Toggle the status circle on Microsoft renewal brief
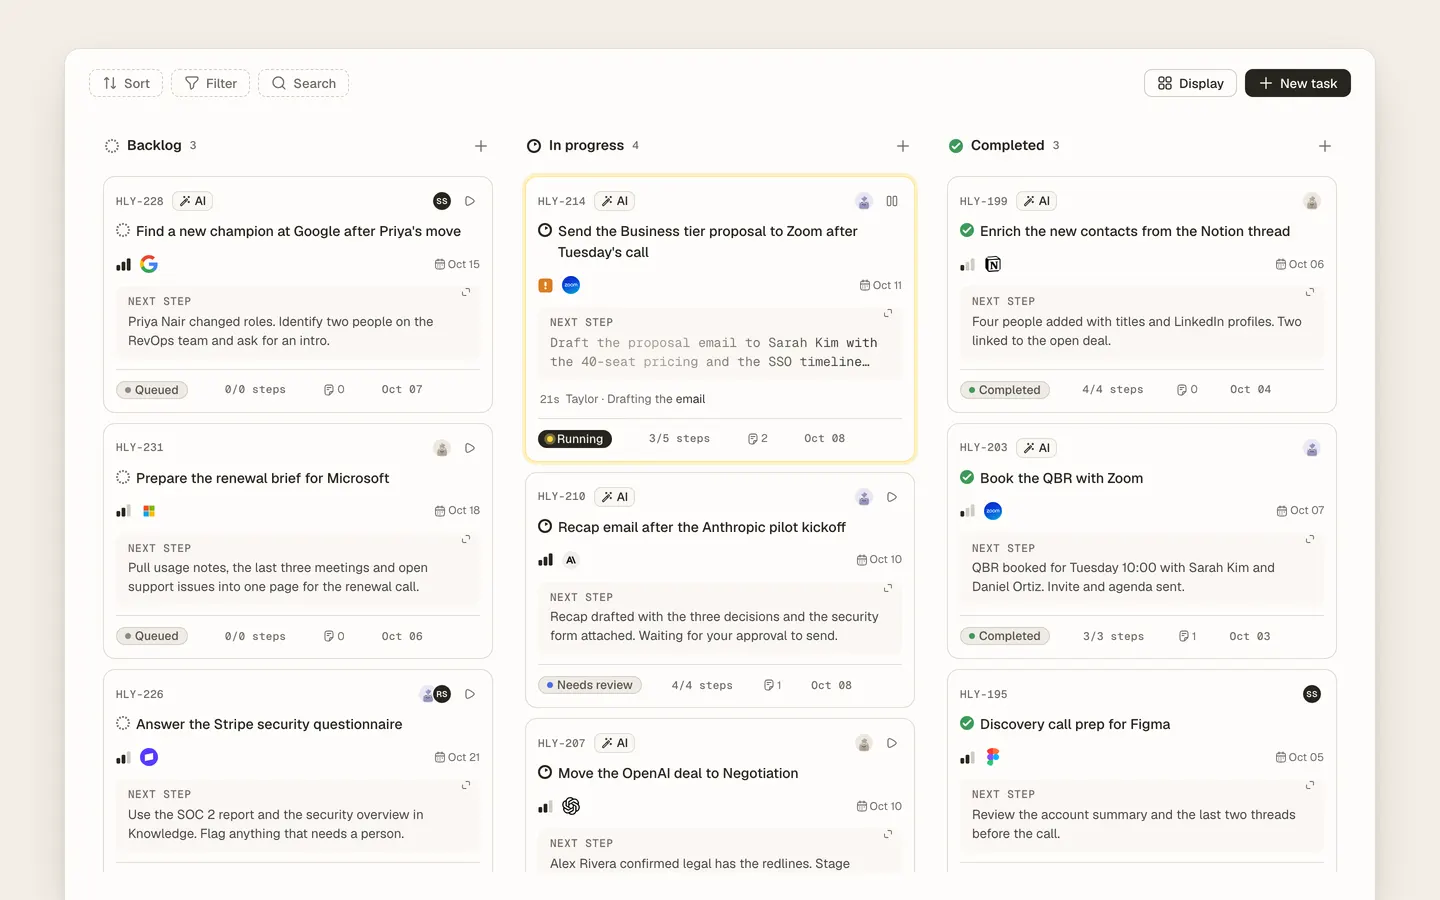The height and width of the screenshot is (900, 1440). [123, 478]
